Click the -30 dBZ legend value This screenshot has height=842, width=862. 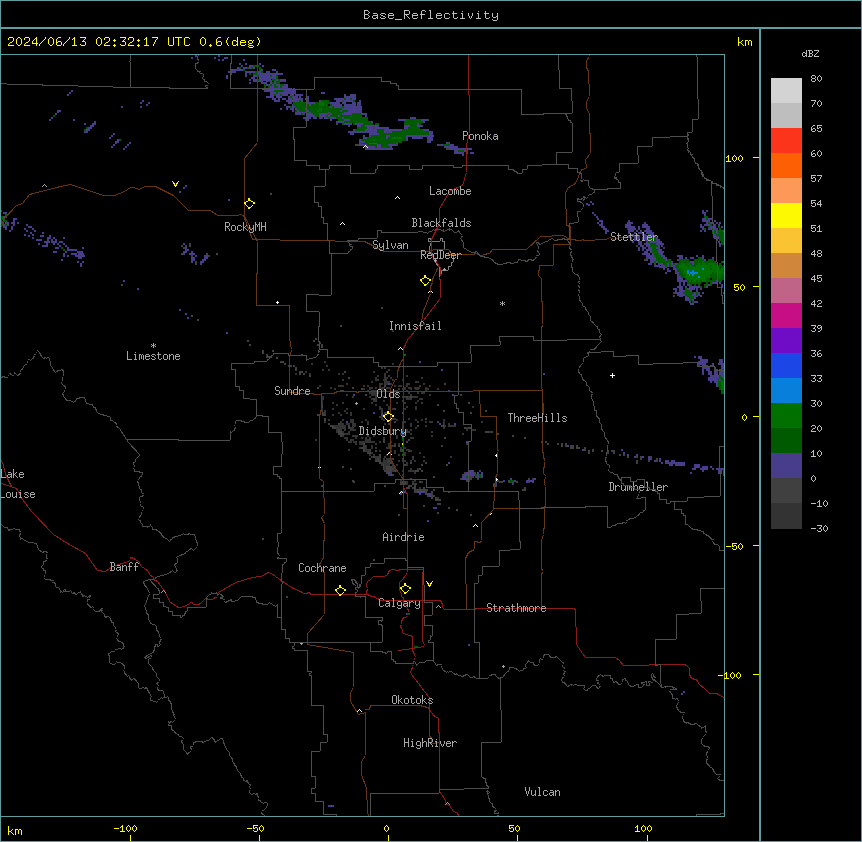819,528
